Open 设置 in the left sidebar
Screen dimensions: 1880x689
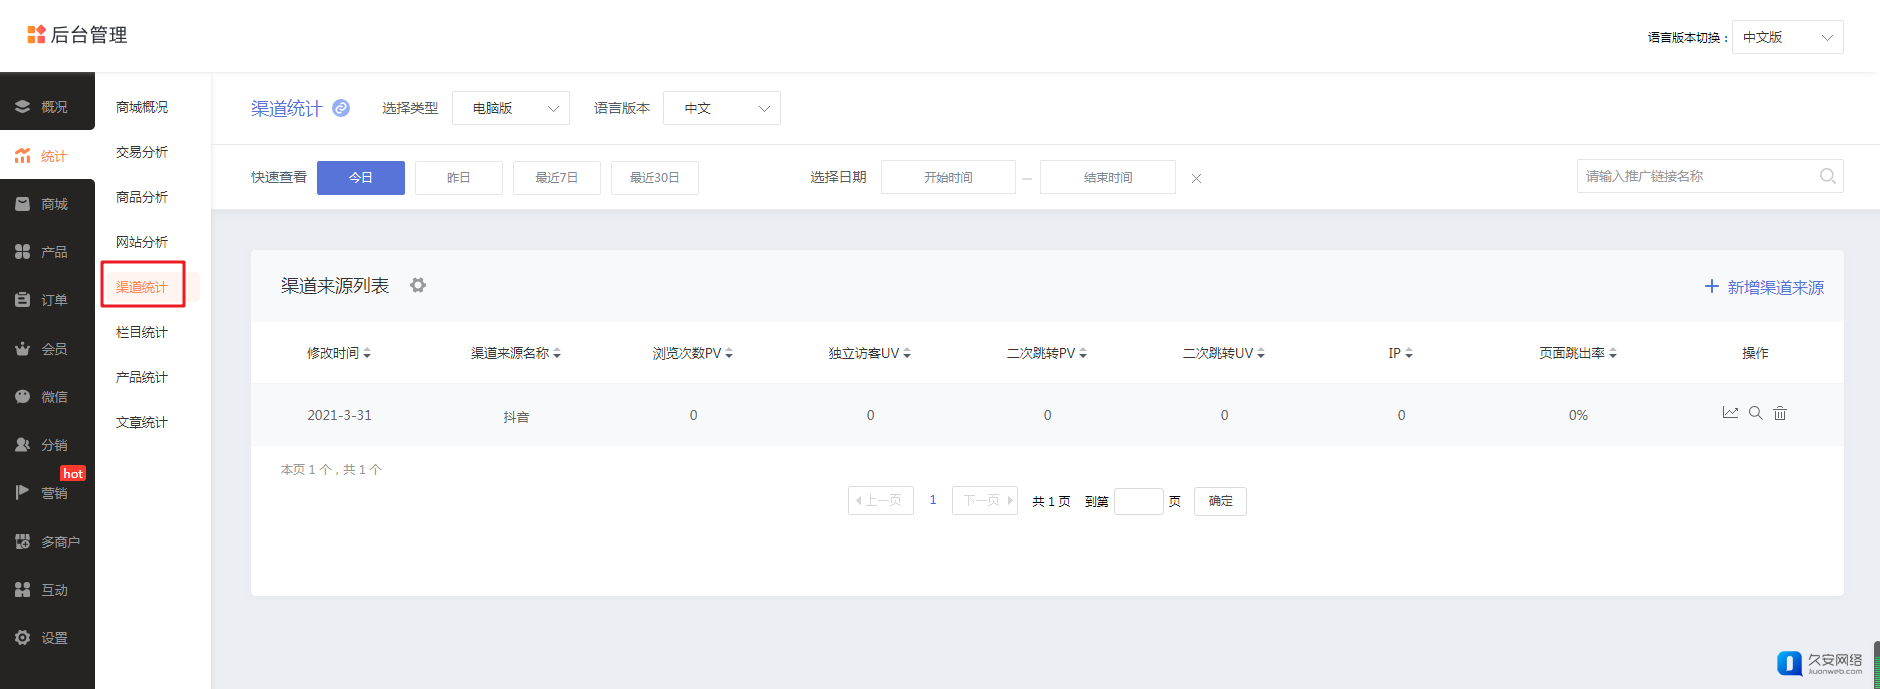pos(47,638)
